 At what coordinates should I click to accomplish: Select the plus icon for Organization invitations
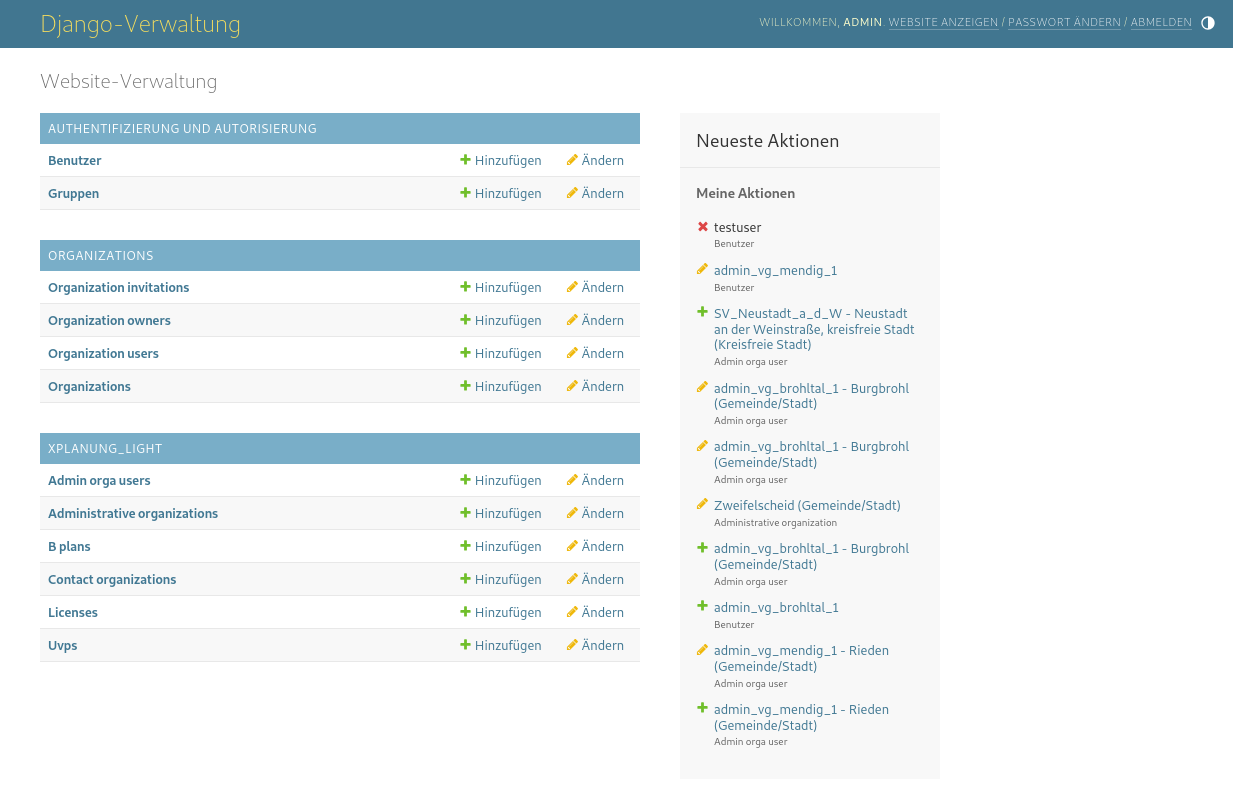pos(465,287)
